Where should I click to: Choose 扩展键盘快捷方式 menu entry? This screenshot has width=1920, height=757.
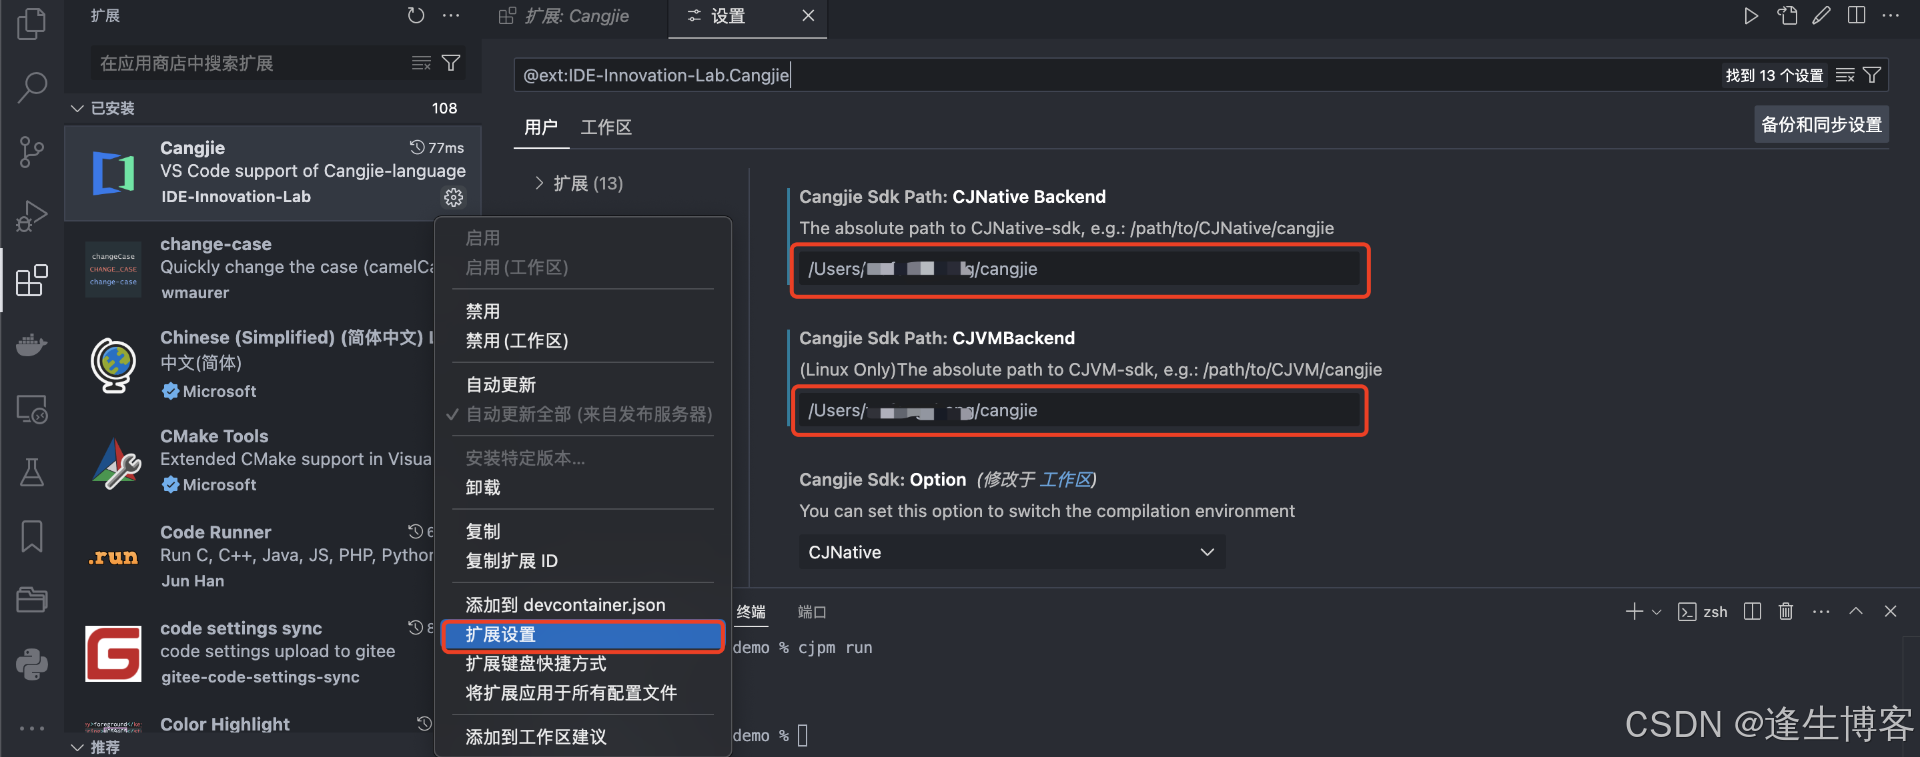[583, 664]
